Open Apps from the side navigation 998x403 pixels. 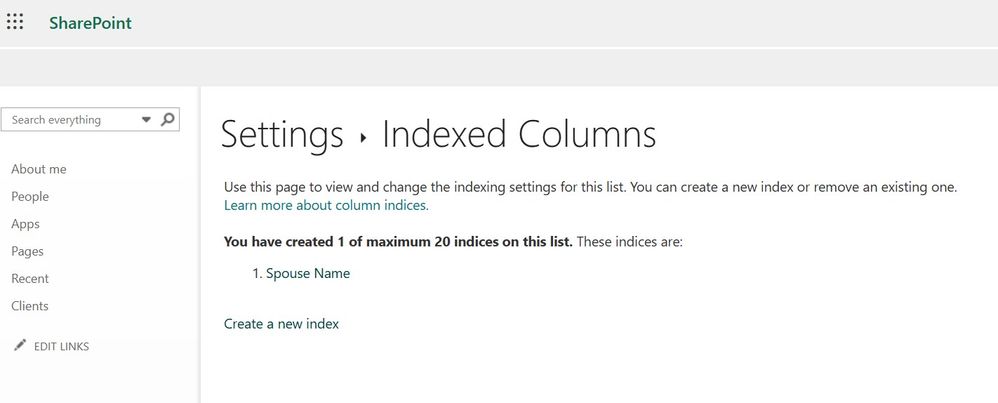click(25, 224)
